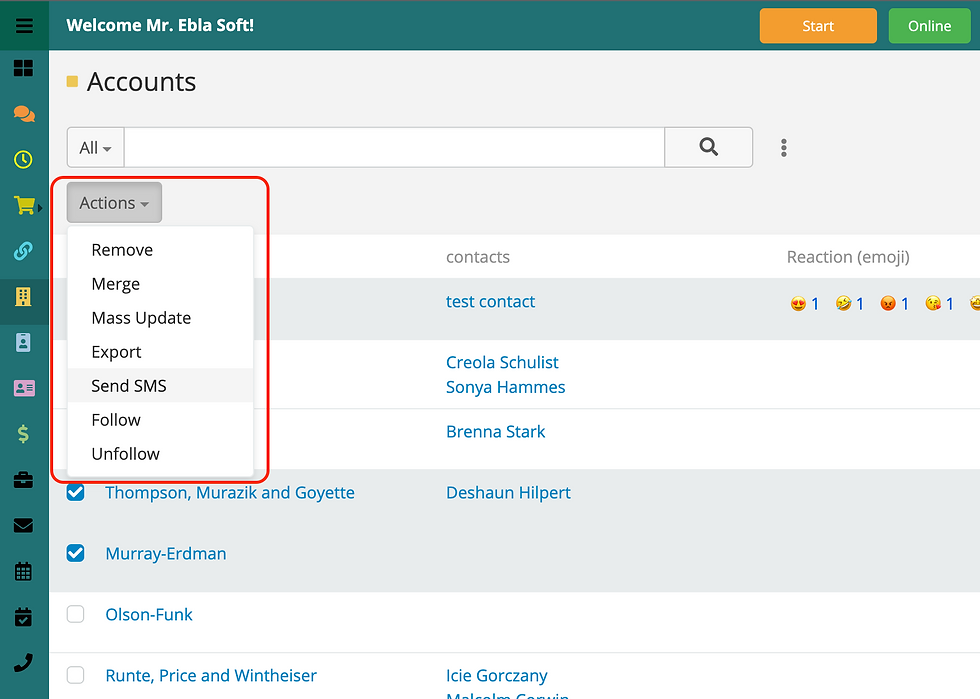Open the Olson-Funk account
Image resolution: width=980 pixels, height=699 pixels.
(x=149, y=615)
